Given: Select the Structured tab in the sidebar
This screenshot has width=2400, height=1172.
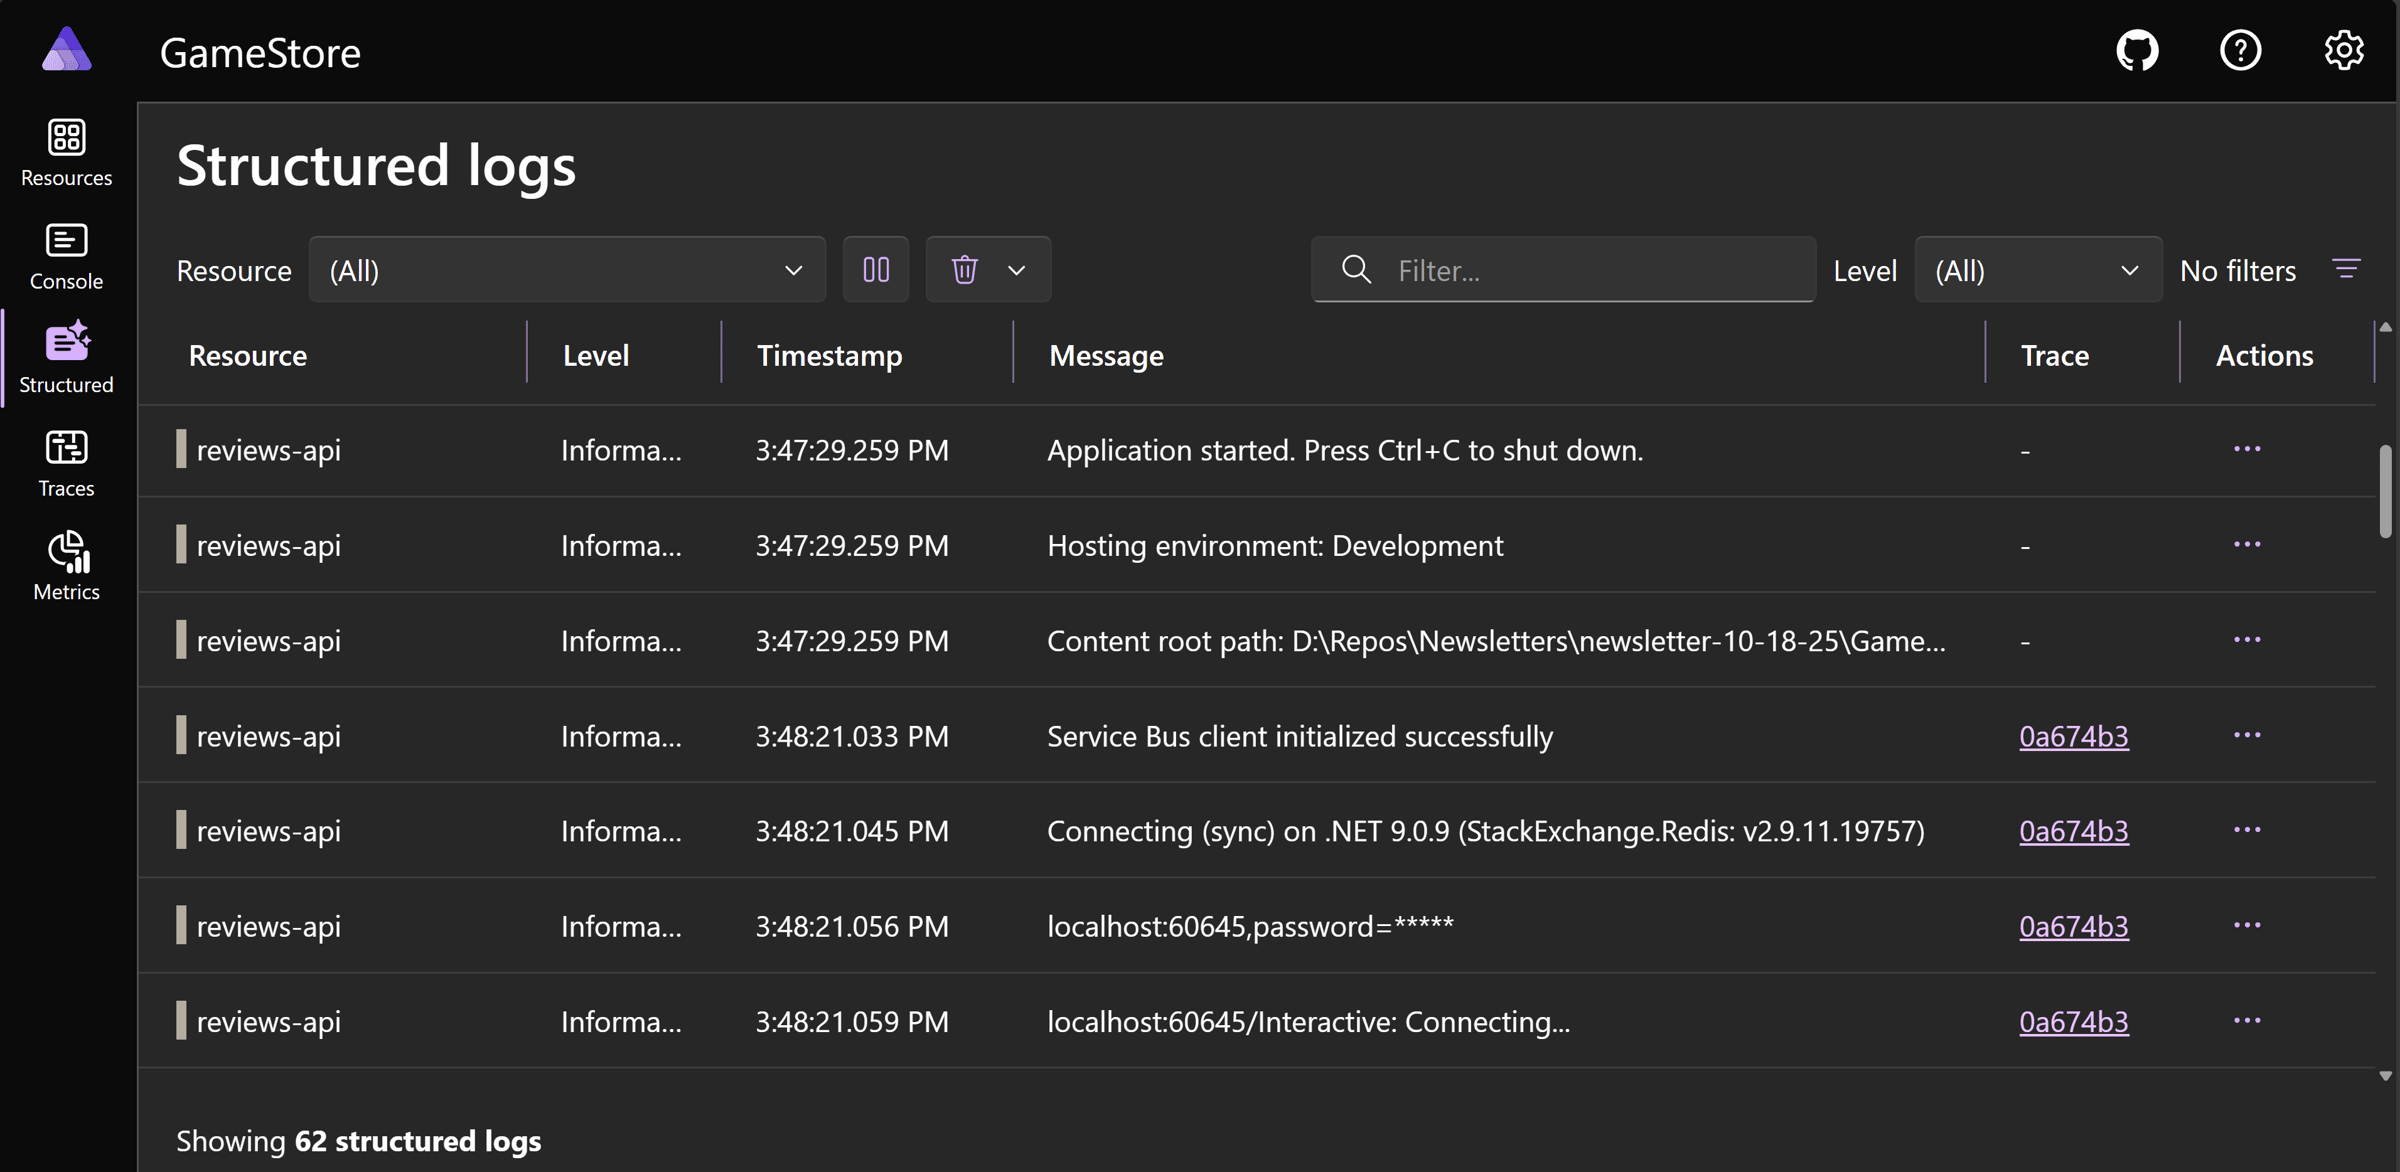Looking at the screenshot, I should click(x=66, y=359).
